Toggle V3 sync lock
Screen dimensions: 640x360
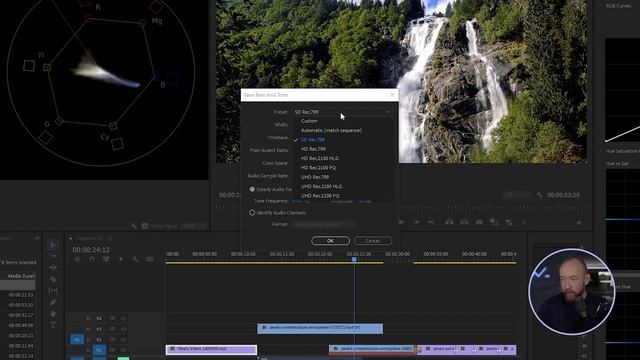(112, 329)
